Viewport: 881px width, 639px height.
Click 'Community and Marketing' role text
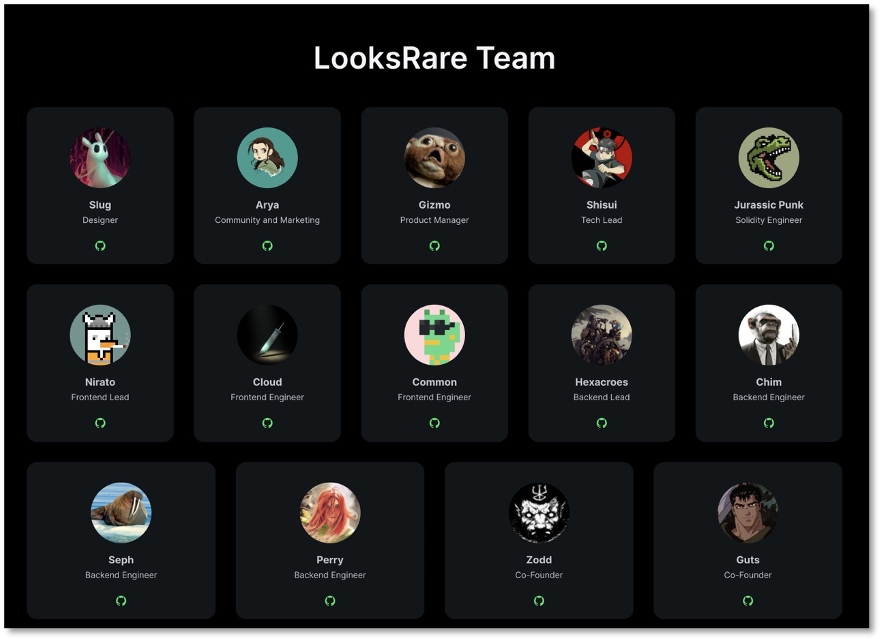267,220
